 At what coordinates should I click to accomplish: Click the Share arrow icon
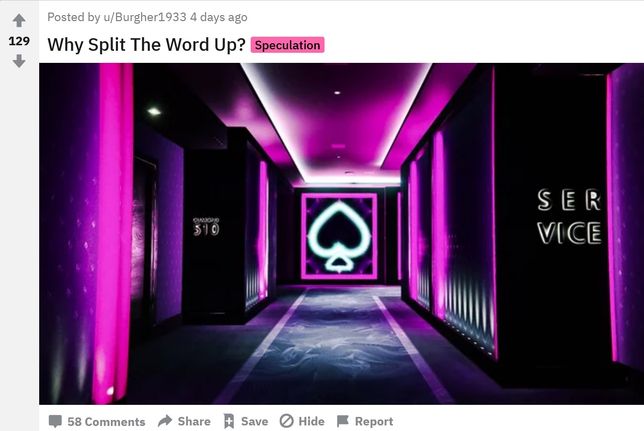[x=165, y=421]
